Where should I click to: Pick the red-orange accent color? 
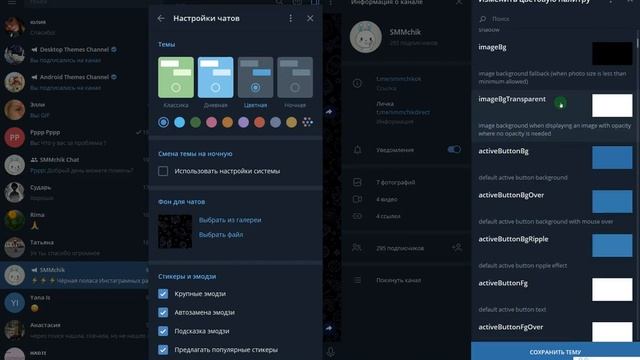(260, 122)
